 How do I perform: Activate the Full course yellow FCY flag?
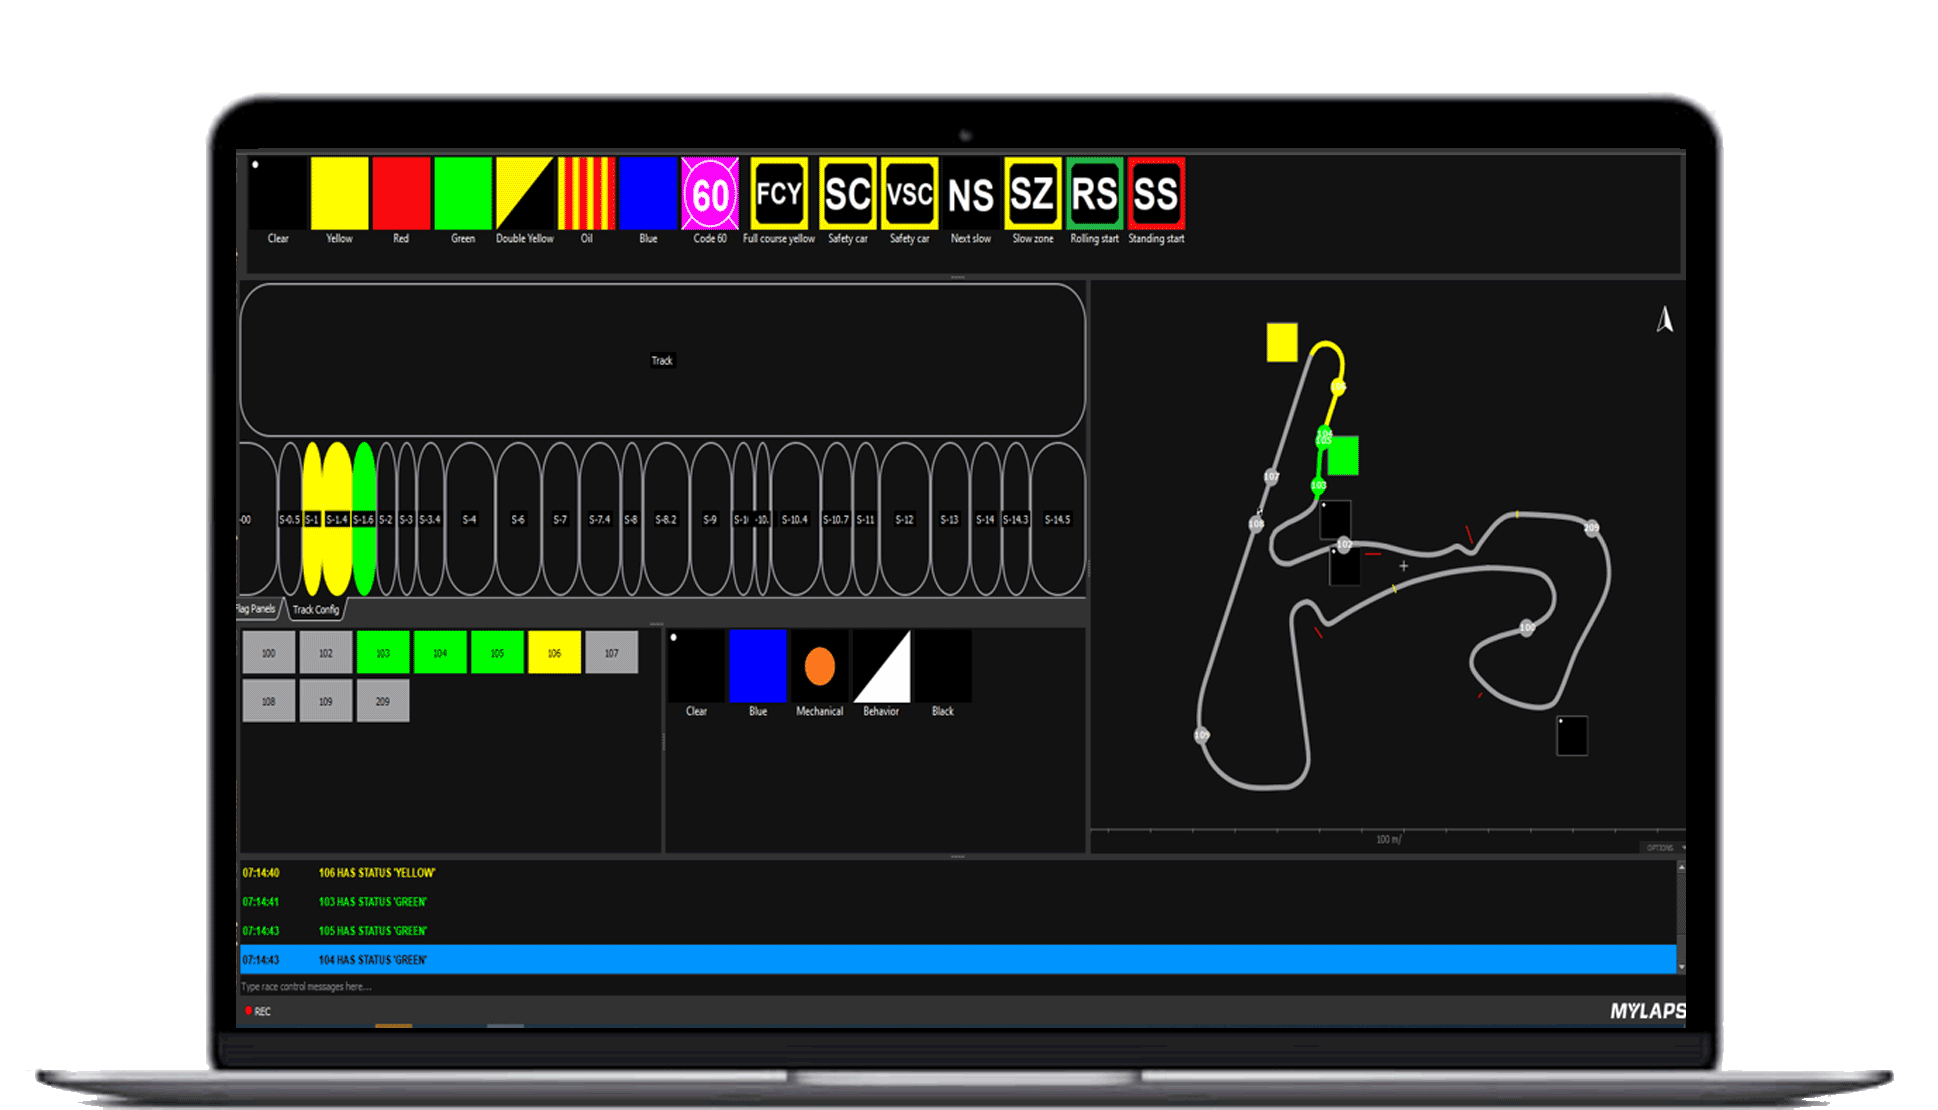(779, 194)
